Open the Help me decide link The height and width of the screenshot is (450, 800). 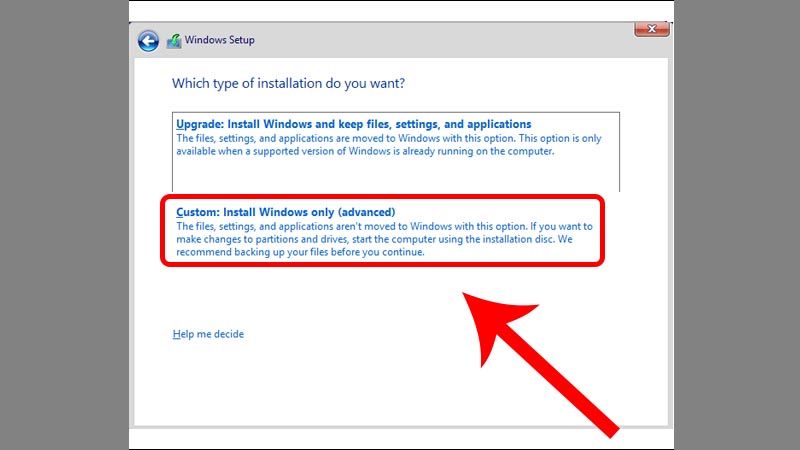[208, 334]
